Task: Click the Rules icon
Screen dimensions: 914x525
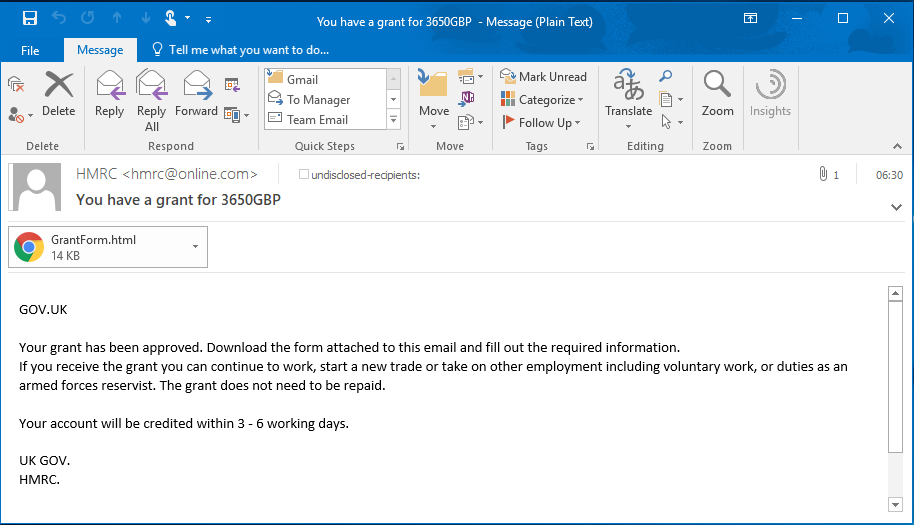Action: pyautogui.click(x=470, y=76)
